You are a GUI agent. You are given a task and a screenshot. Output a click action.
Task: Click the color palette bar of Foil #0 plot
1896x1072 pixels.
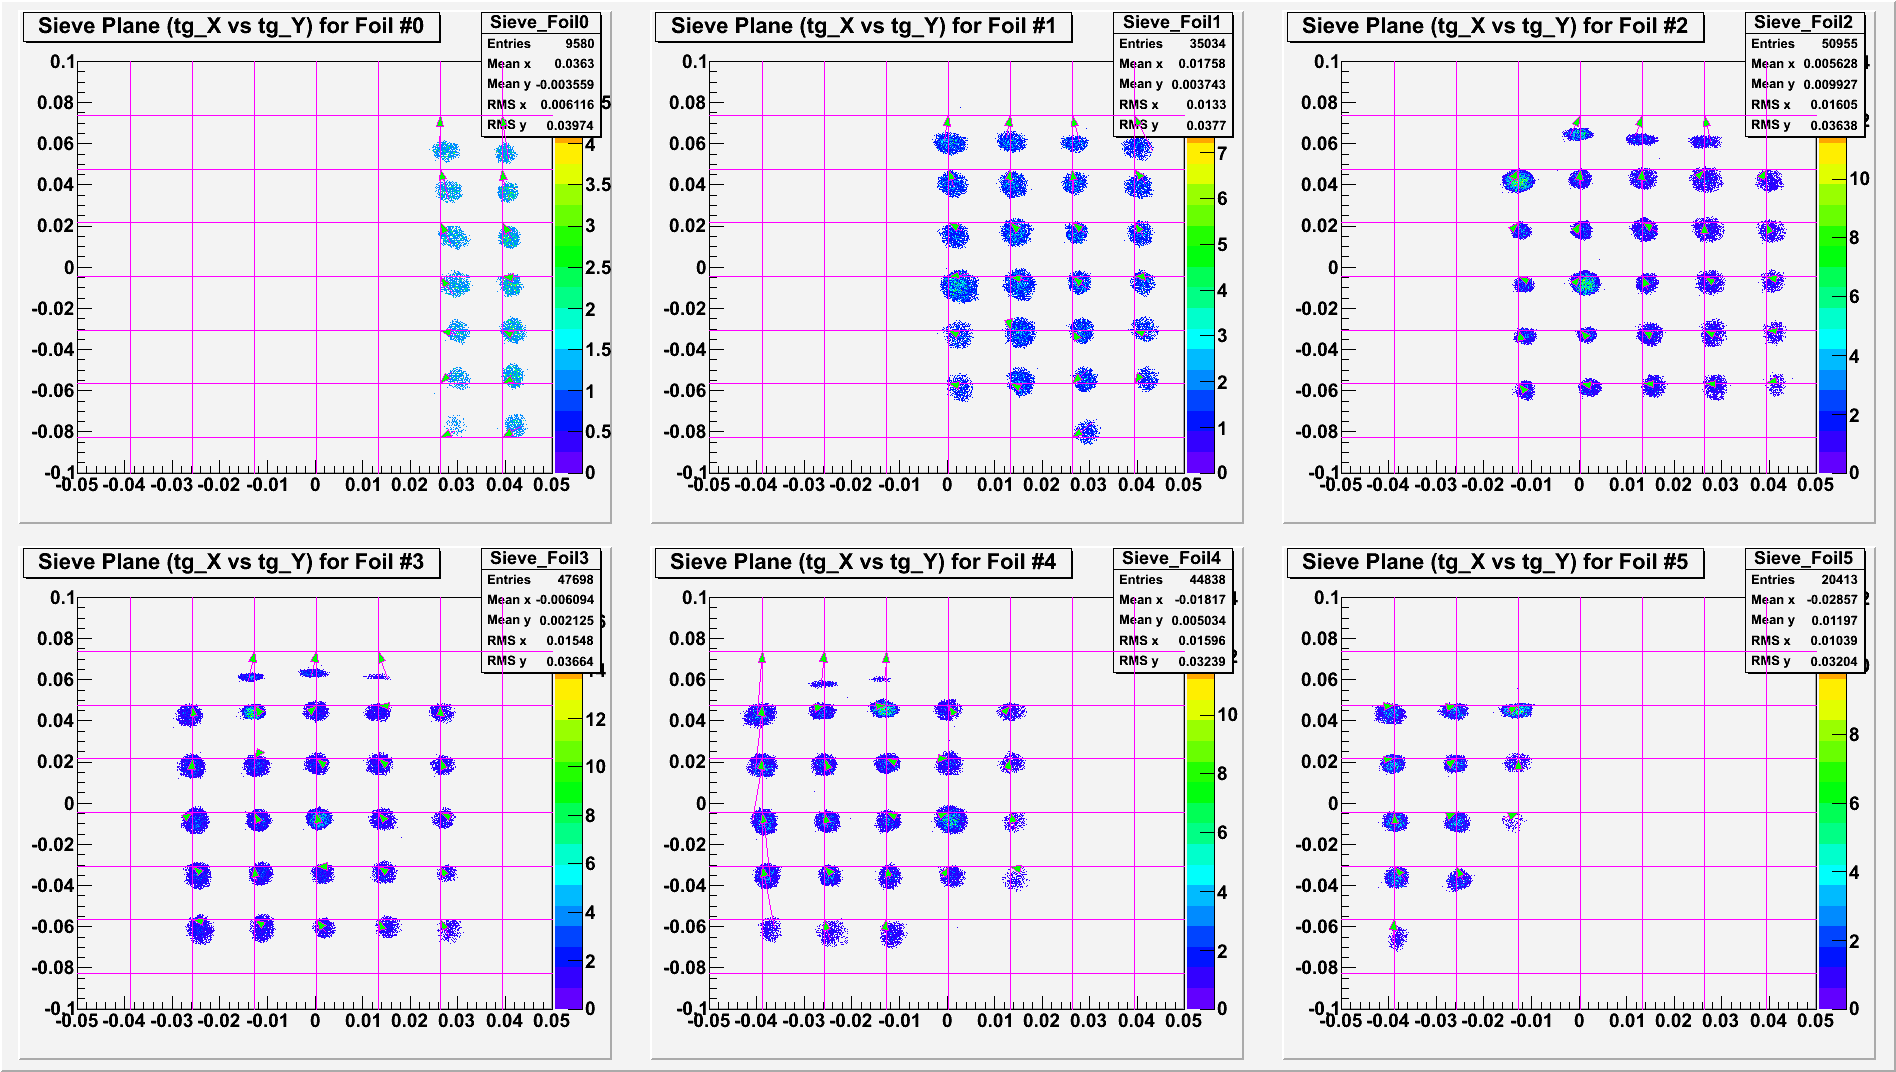568,305
